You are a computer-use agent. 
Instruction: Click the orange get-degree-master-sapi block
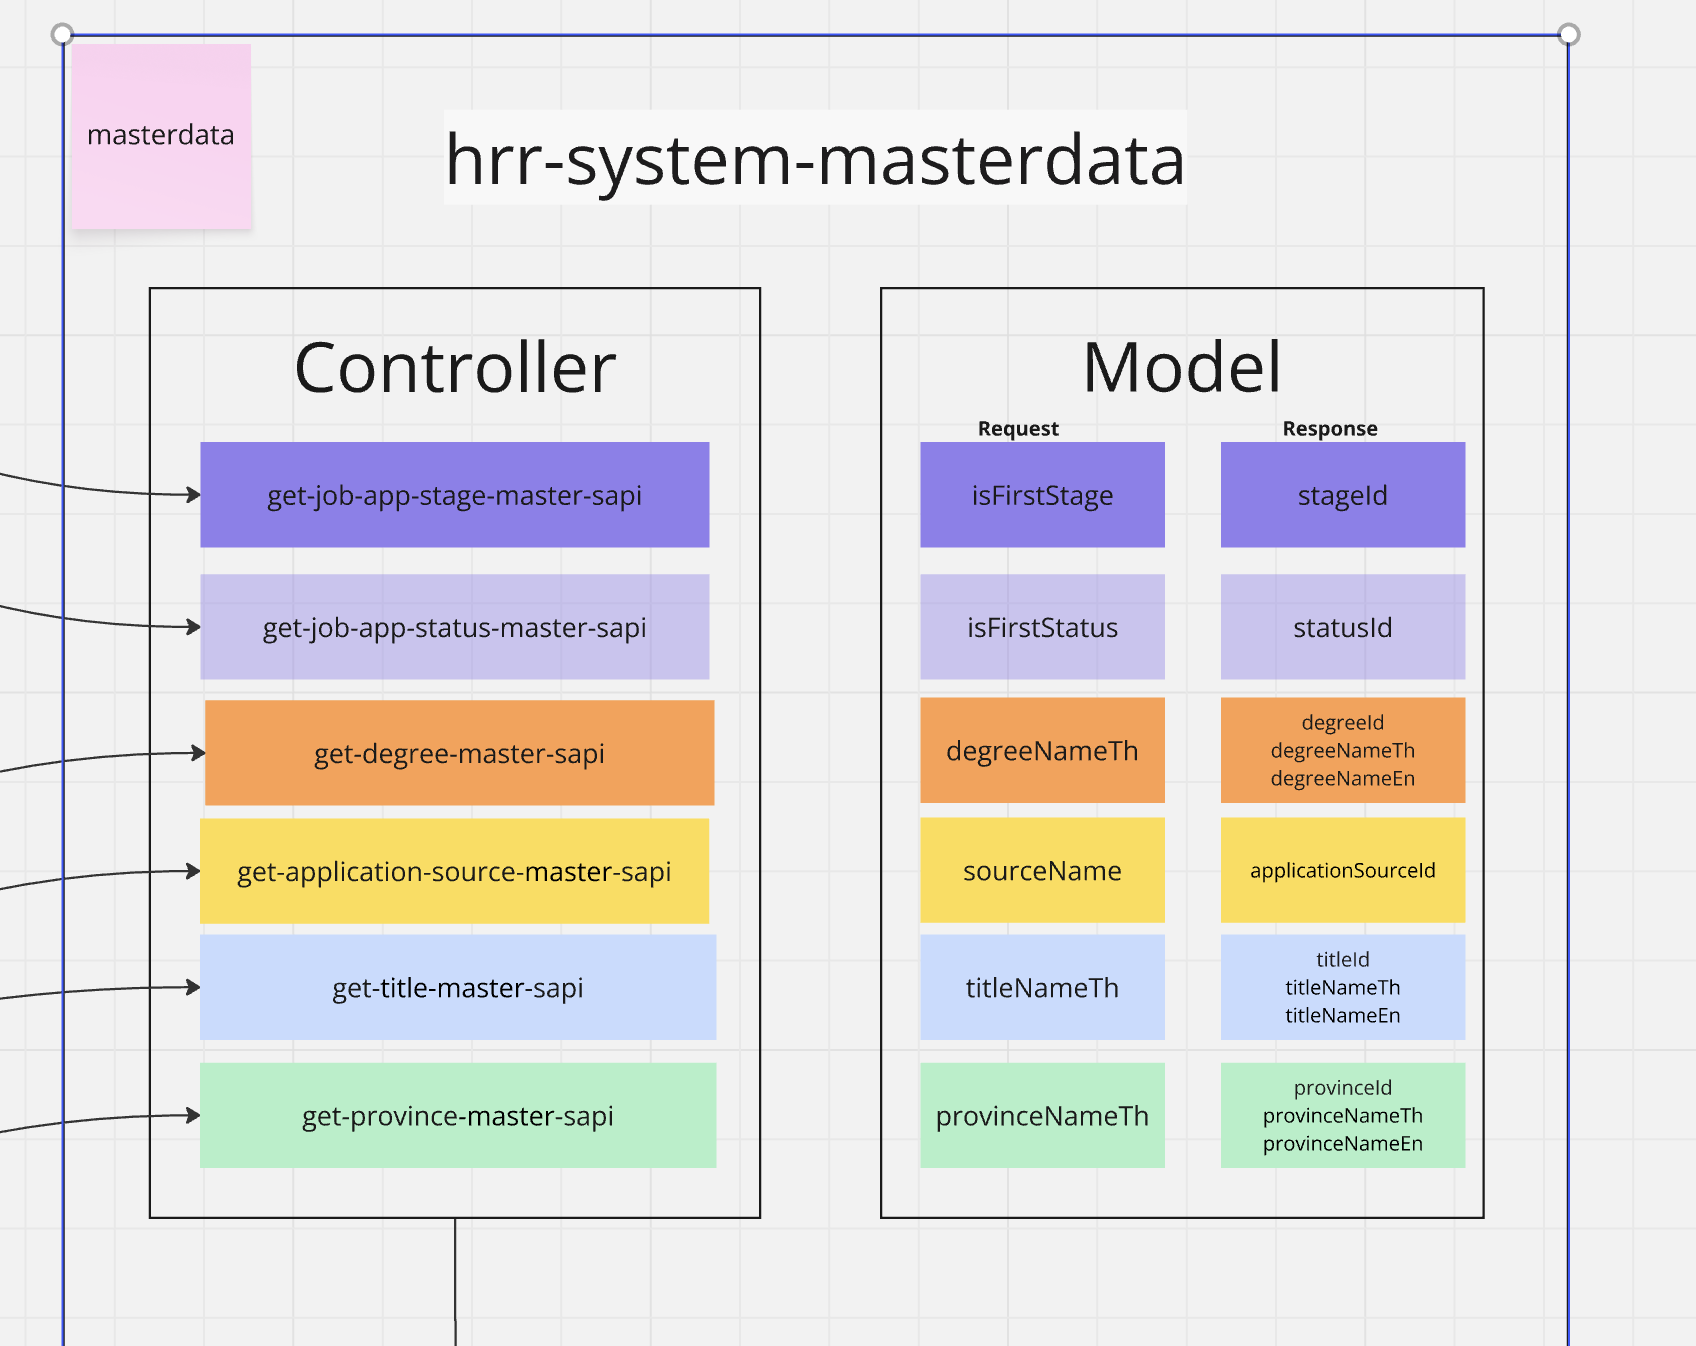(459, 753)
